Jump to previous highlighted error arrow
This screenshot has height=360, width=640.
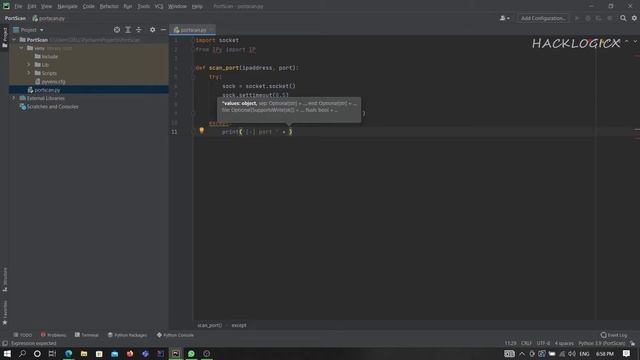click(x=627, y=42)
